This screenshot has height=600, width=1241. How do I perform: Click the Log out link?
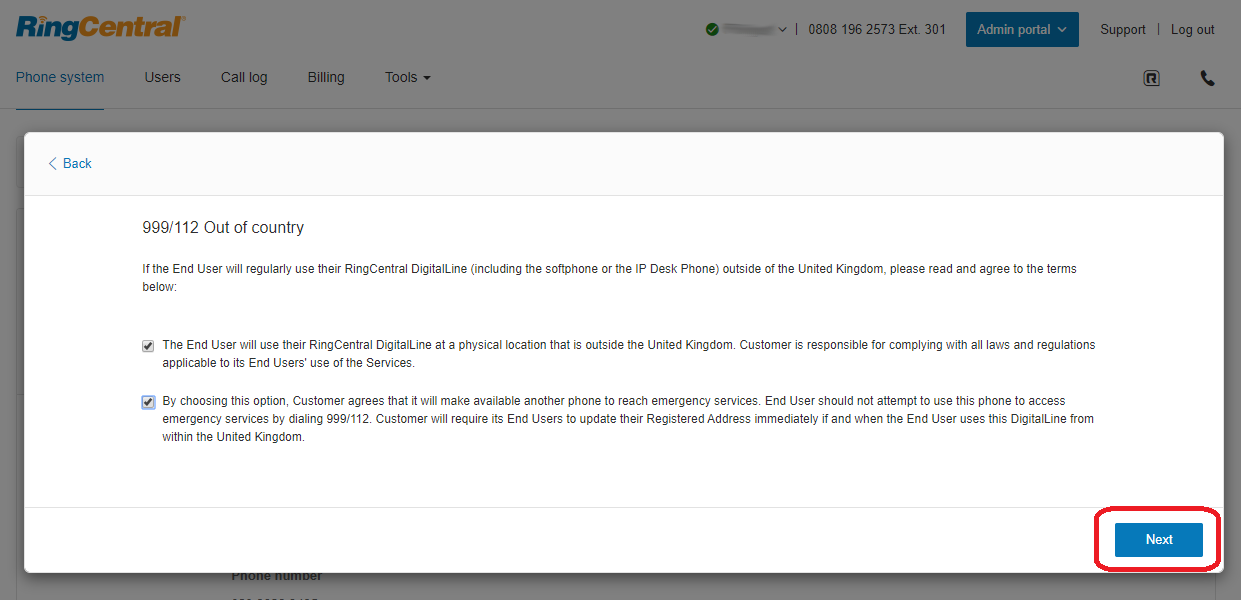tap(1192, 30)
